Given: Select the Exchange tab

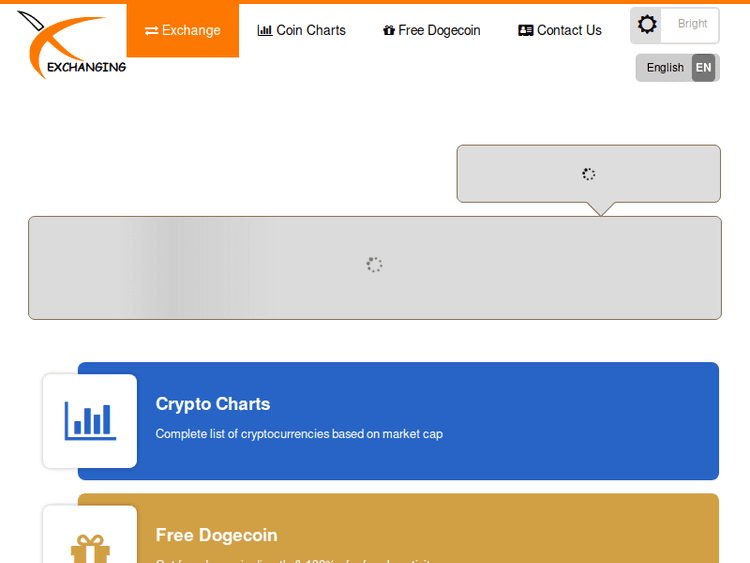Looking at the screenshot, I should coord(183,30).
